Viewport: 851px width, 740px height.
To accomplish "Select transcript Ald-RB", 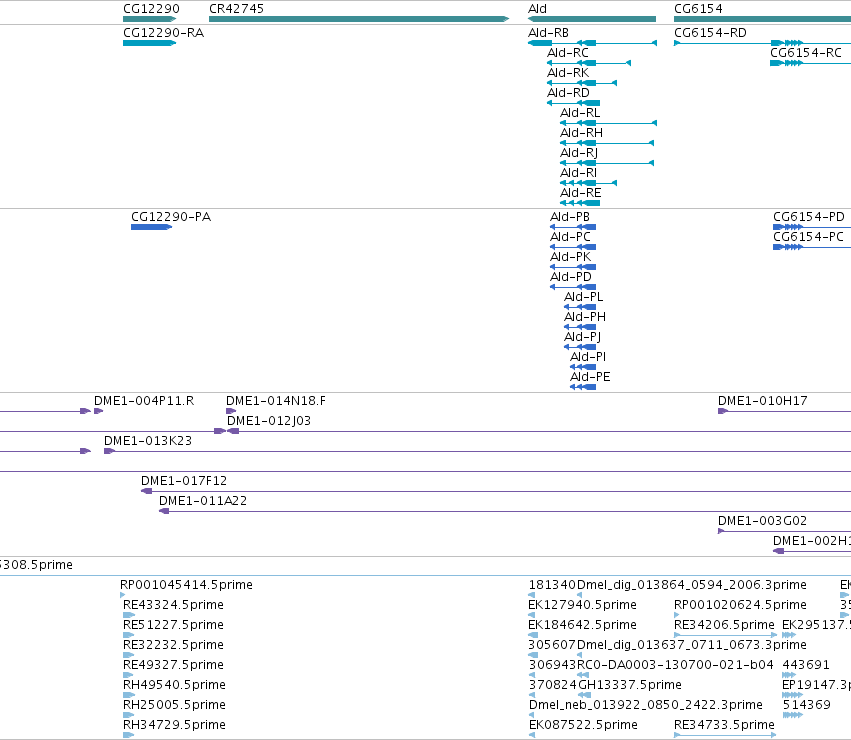I will tap(548, 33).
